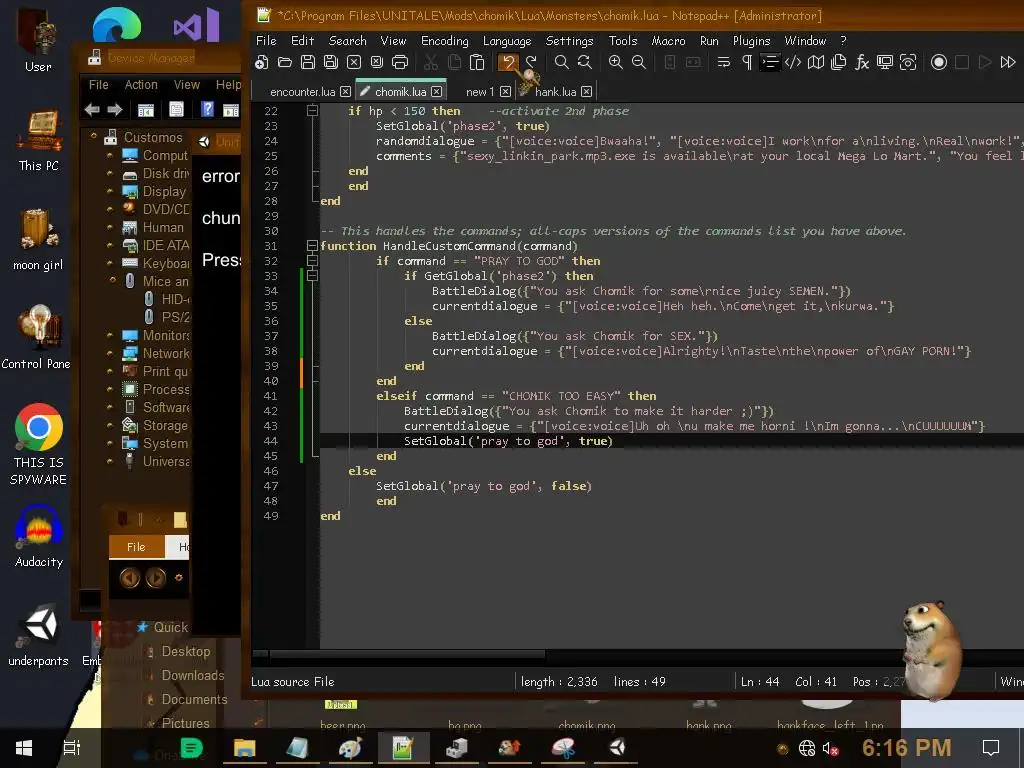Open File Explorer from the taskbar

[x=245, y=748]
